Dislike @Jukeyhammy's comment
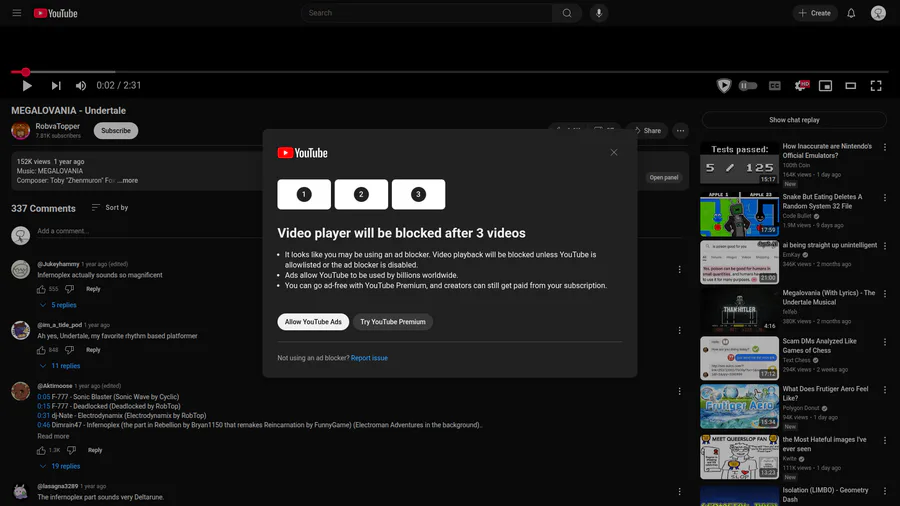The width and height of the screenshot is (900, 506). 69,289
